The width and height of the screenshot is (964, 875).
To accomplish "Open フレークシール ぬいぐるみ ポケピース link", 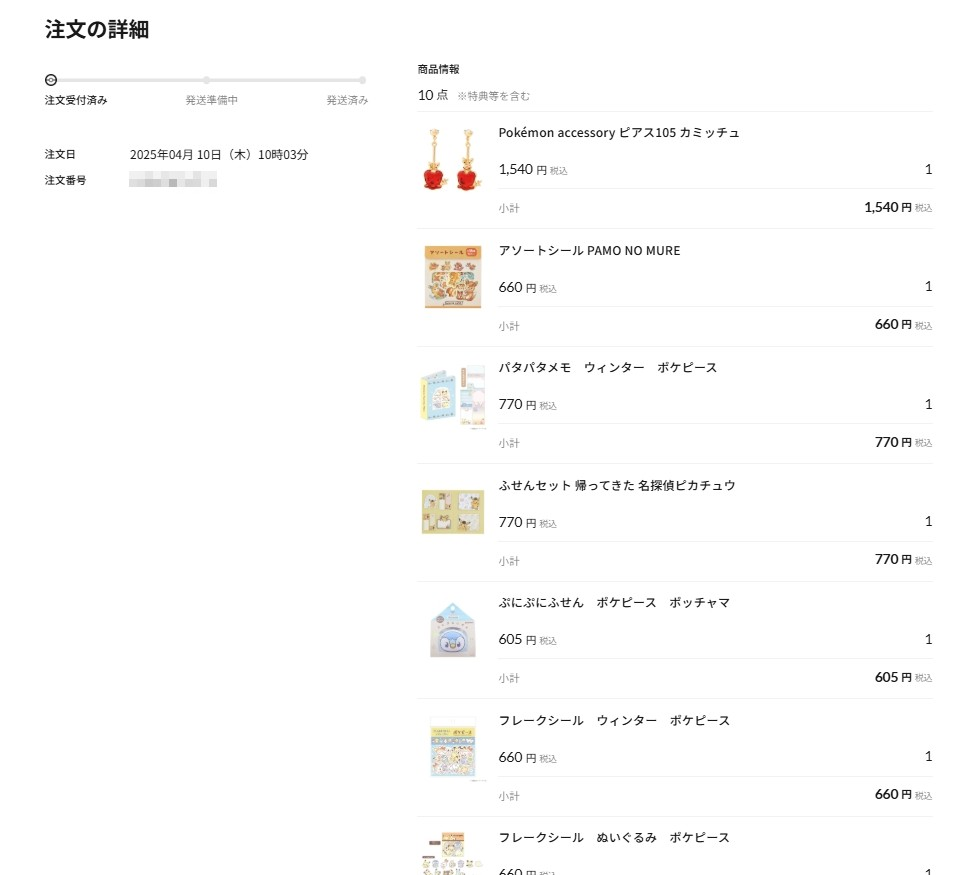I will tap(614, 837).
